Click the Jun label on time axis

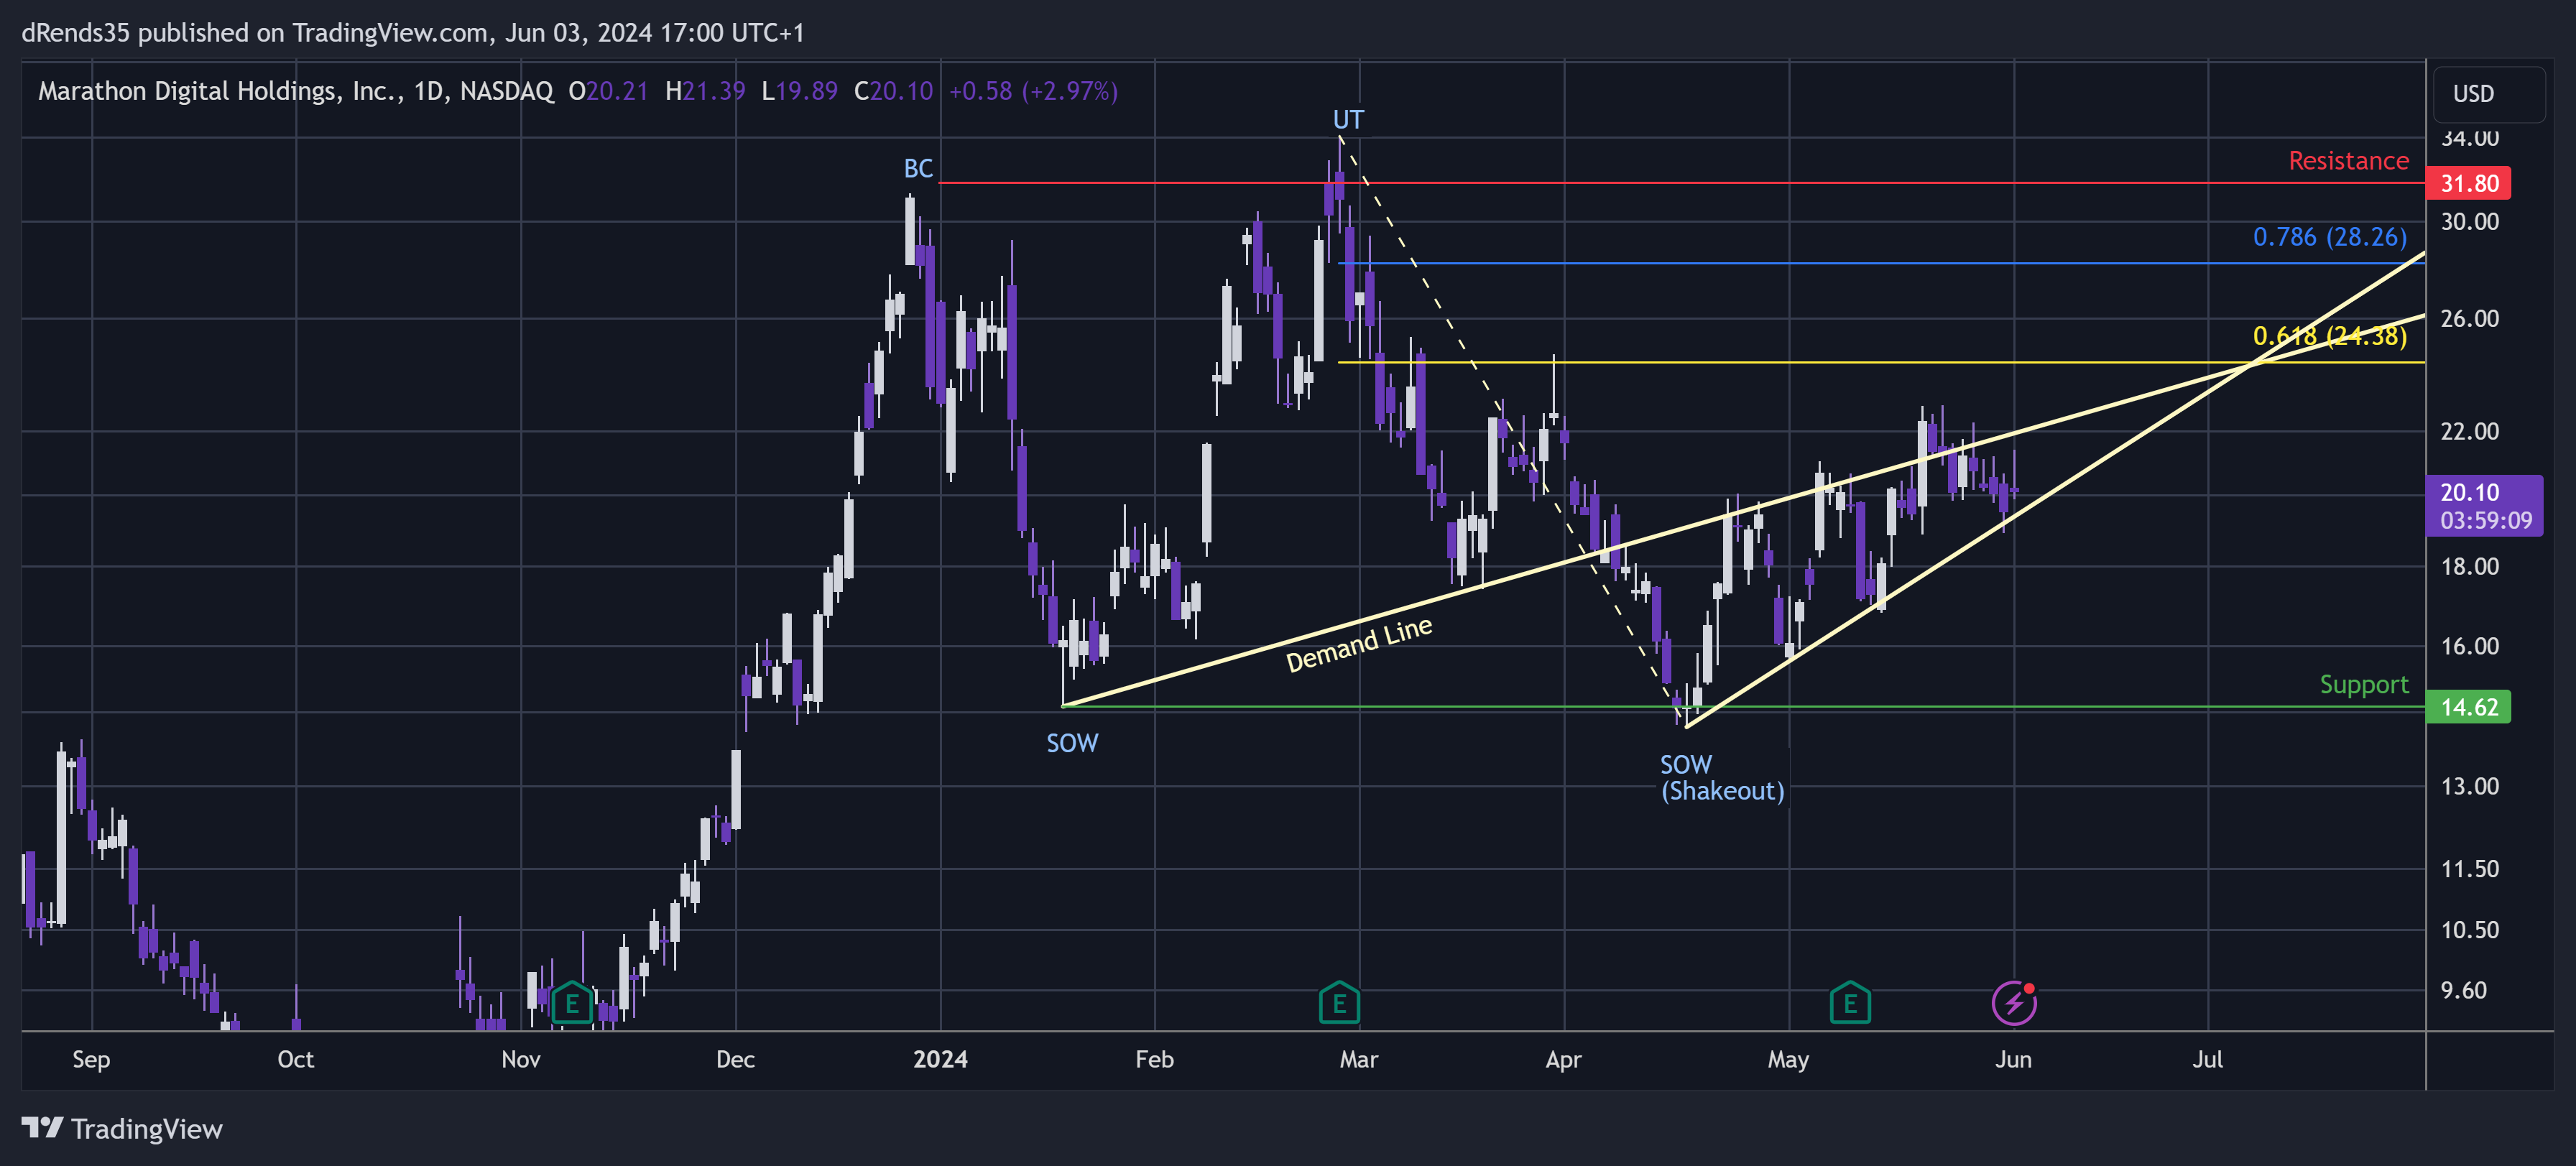[2013, 1060]
